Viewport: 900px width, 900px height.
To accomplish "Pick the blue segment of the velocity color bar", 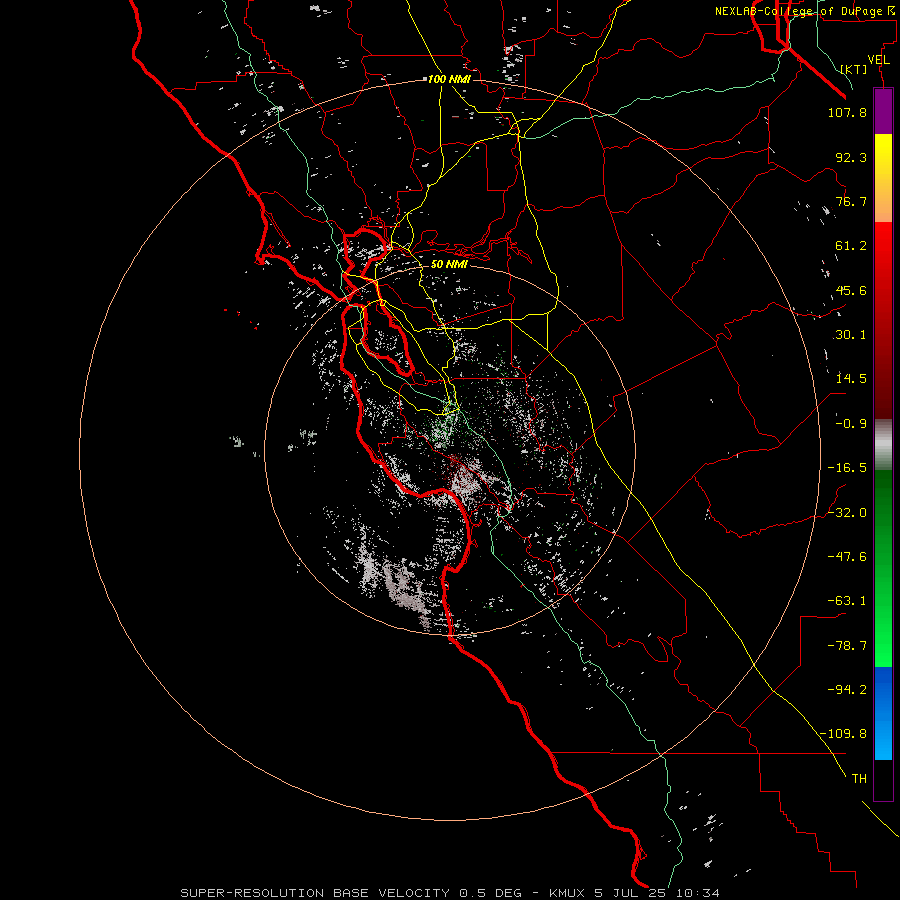I will click(883, 713).
